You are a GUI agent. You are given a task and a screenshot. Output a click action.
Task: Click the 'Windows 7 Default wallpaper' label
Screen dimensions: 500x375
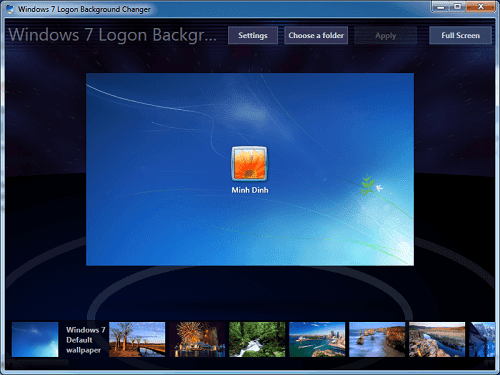(85, 340)
